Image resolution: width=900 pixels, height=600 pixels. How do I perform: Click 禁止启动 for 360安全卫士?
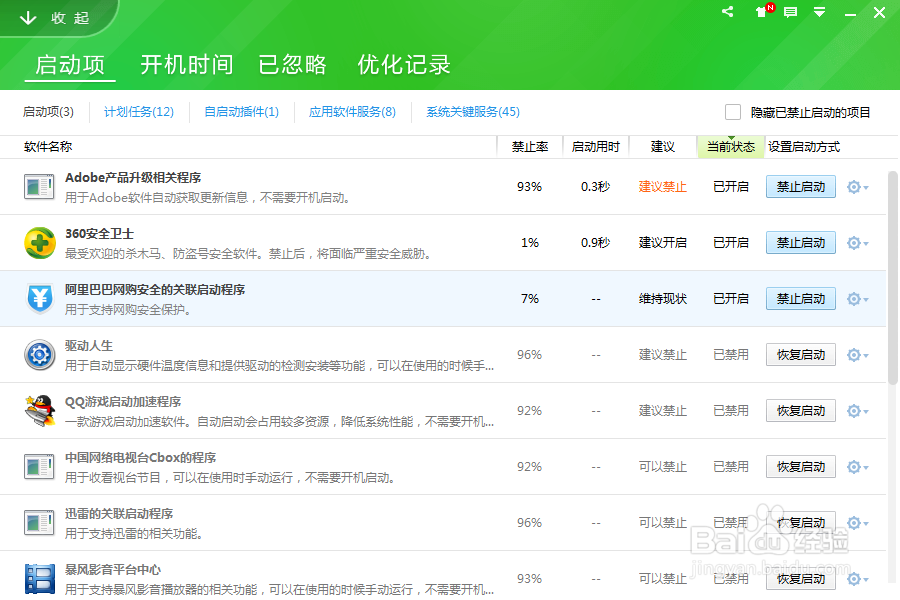coord(801,243)
